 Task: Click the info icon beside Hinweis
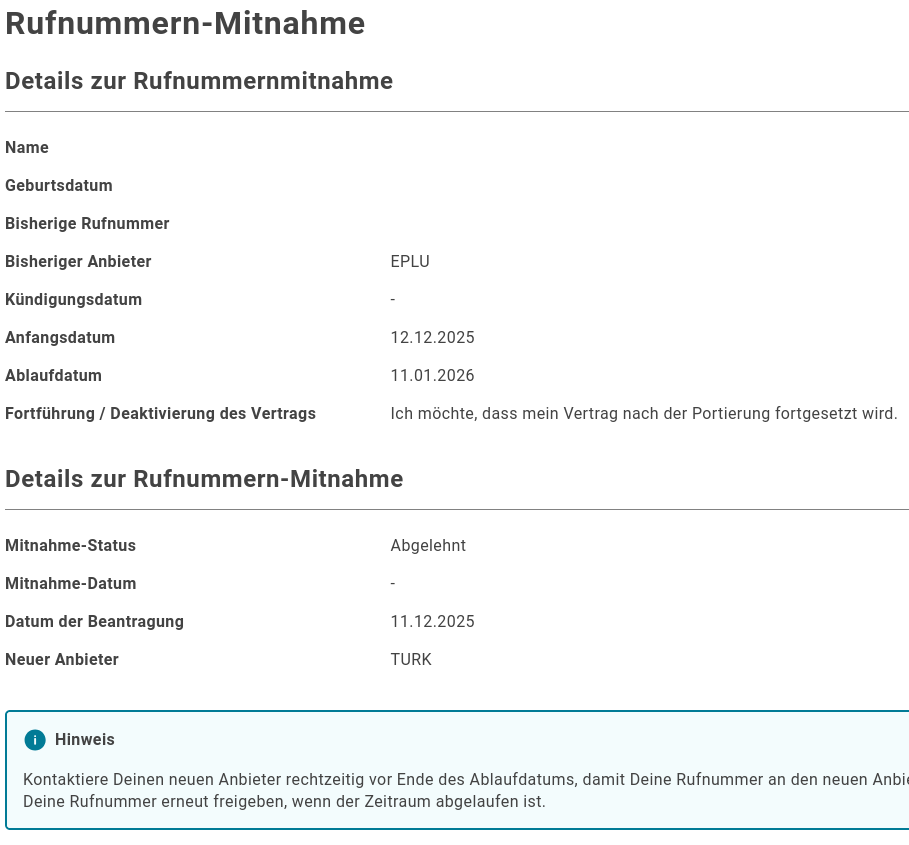(35, 740)
